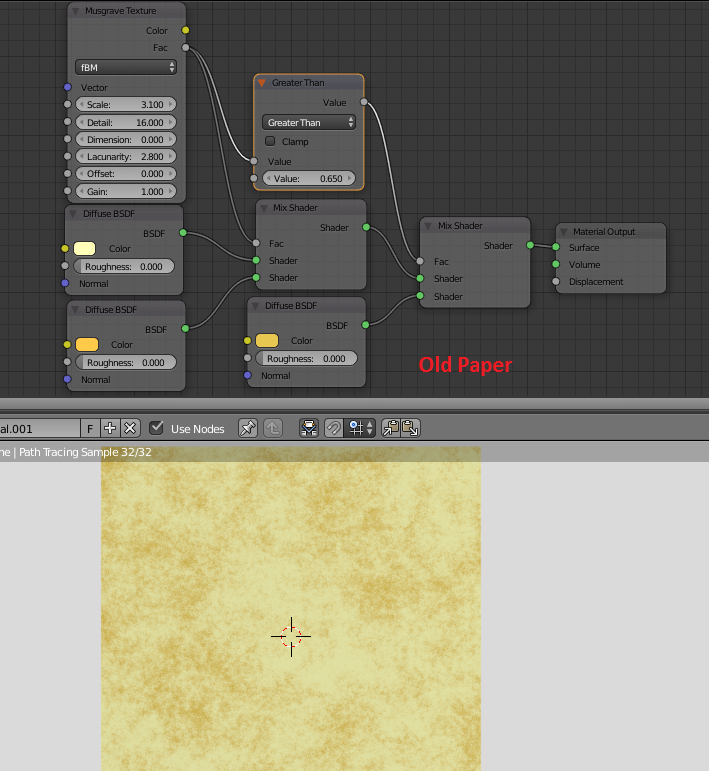
Task: Open the fBM type dropdown in Musgrave
Action: [x=126, y=67]
